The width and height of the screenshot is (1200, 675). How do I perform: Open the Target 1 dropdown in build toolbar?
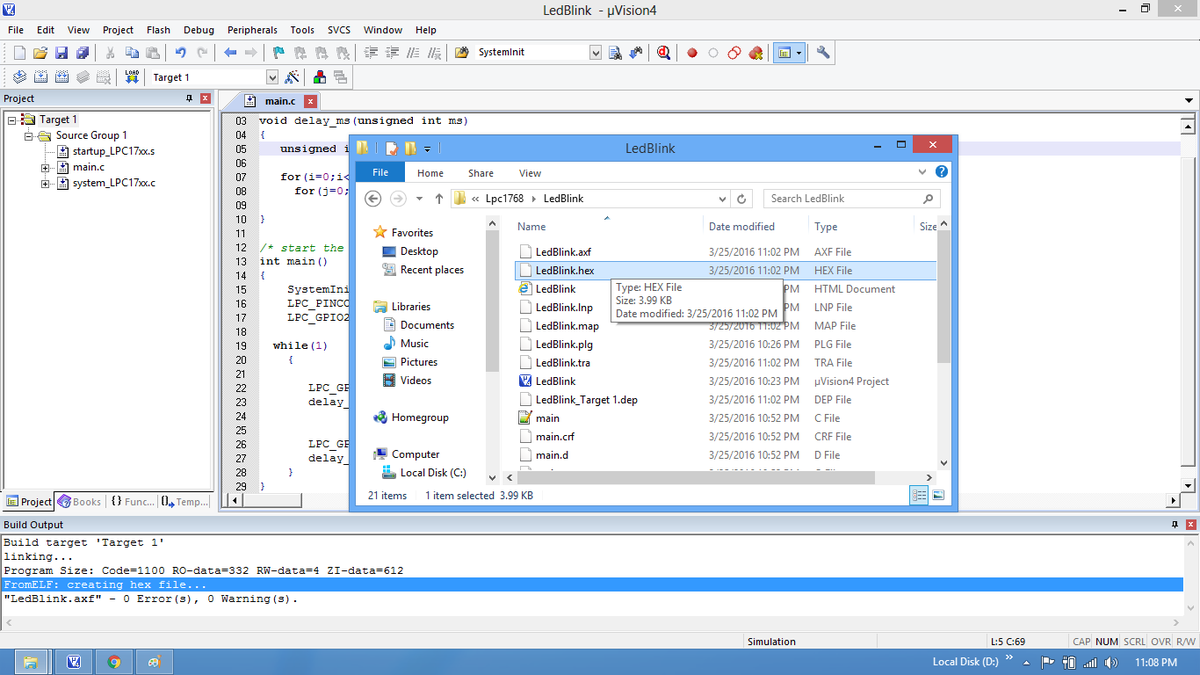tap(272, 77)
